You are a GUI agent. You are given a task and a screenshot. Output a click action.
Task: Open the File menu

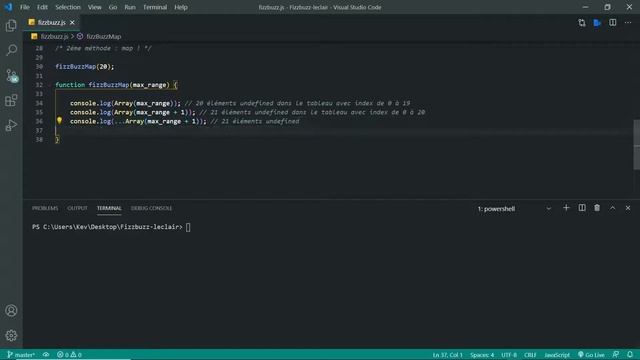pos(25,7)
